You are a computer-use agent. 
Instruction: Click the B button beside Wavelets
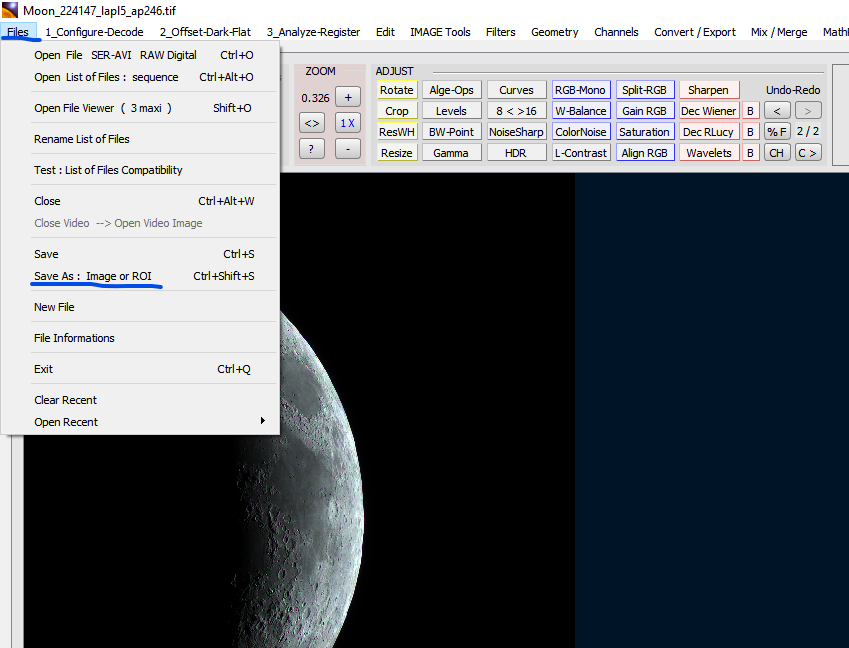point(750,153)
